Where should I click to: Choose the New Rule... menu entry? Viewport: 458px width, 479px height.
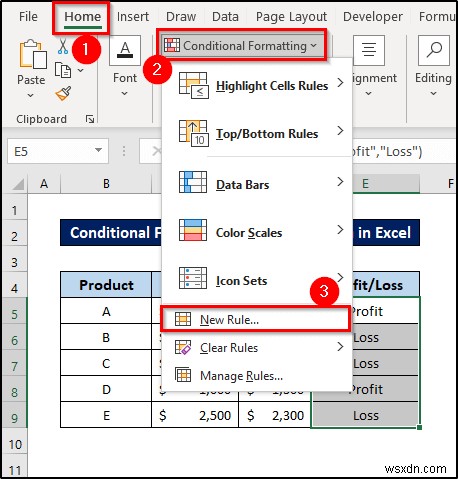point(256,319)
